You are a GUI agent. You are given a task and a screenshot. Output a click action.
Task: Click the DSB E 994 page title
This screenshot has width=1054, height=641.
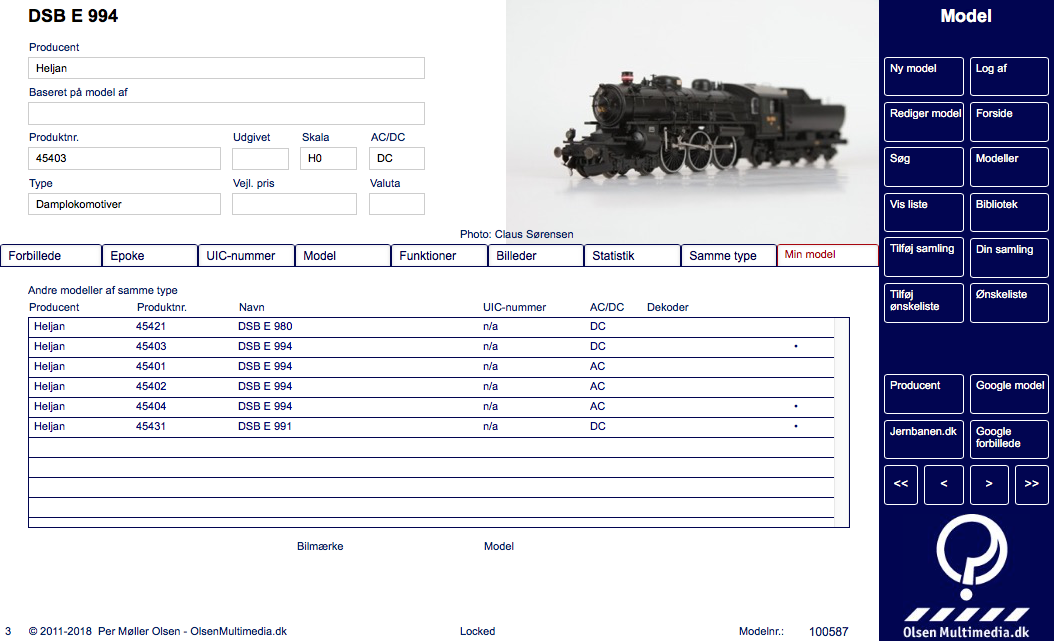pyautogui.click(x=73, y=16)
